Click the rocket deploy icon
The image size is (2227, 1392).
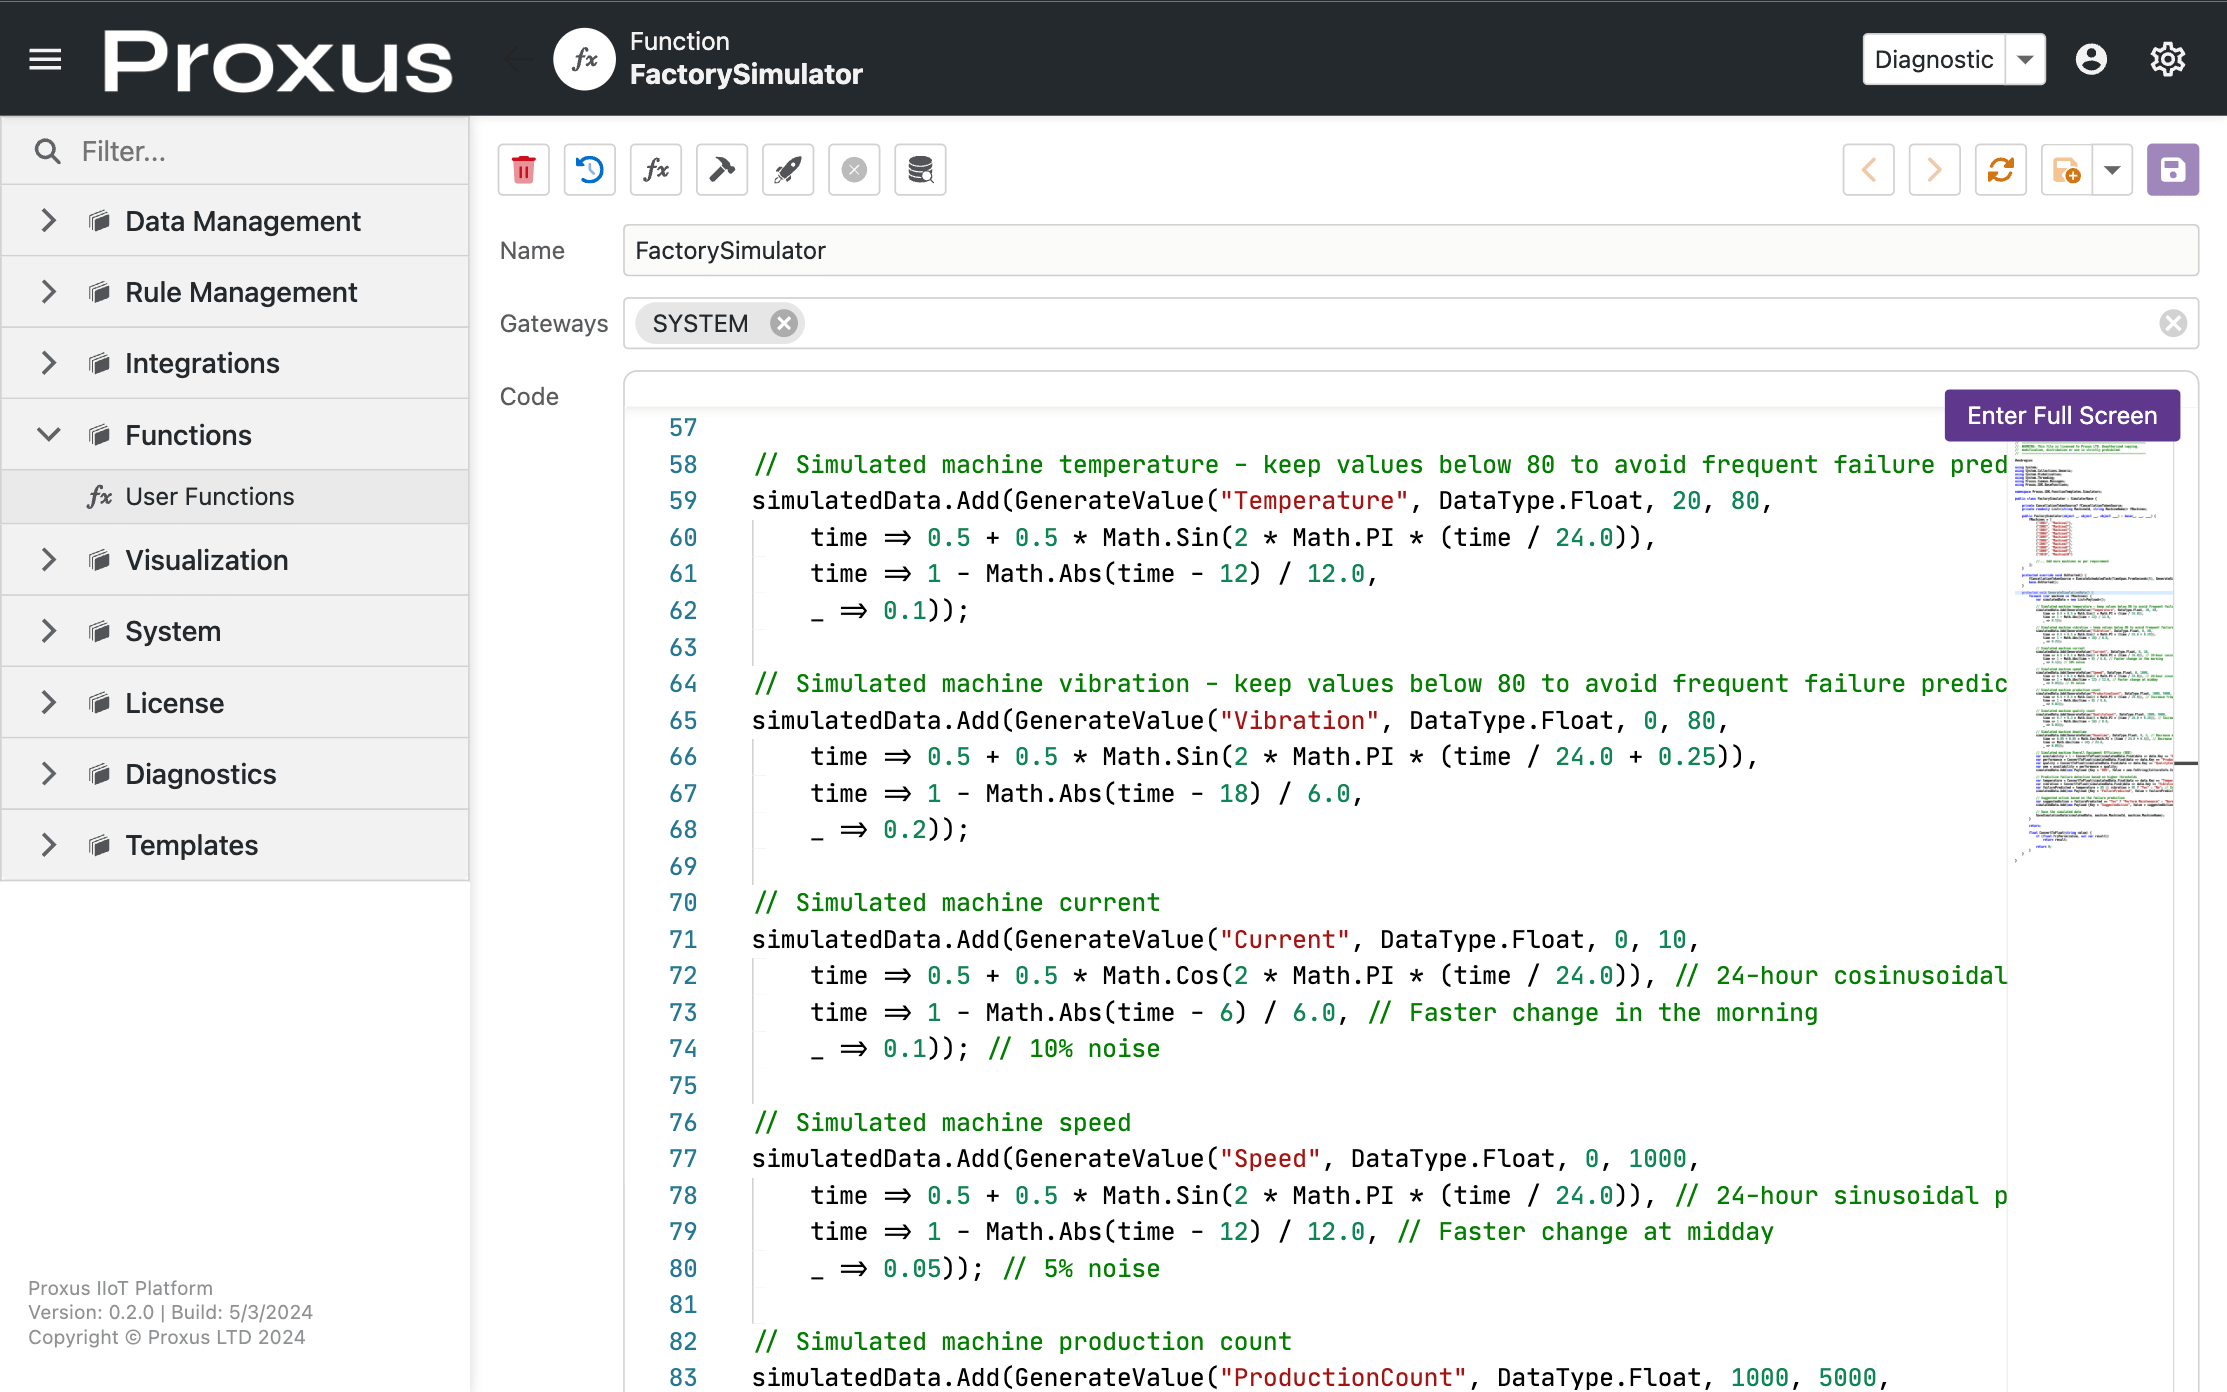(787, 170)
